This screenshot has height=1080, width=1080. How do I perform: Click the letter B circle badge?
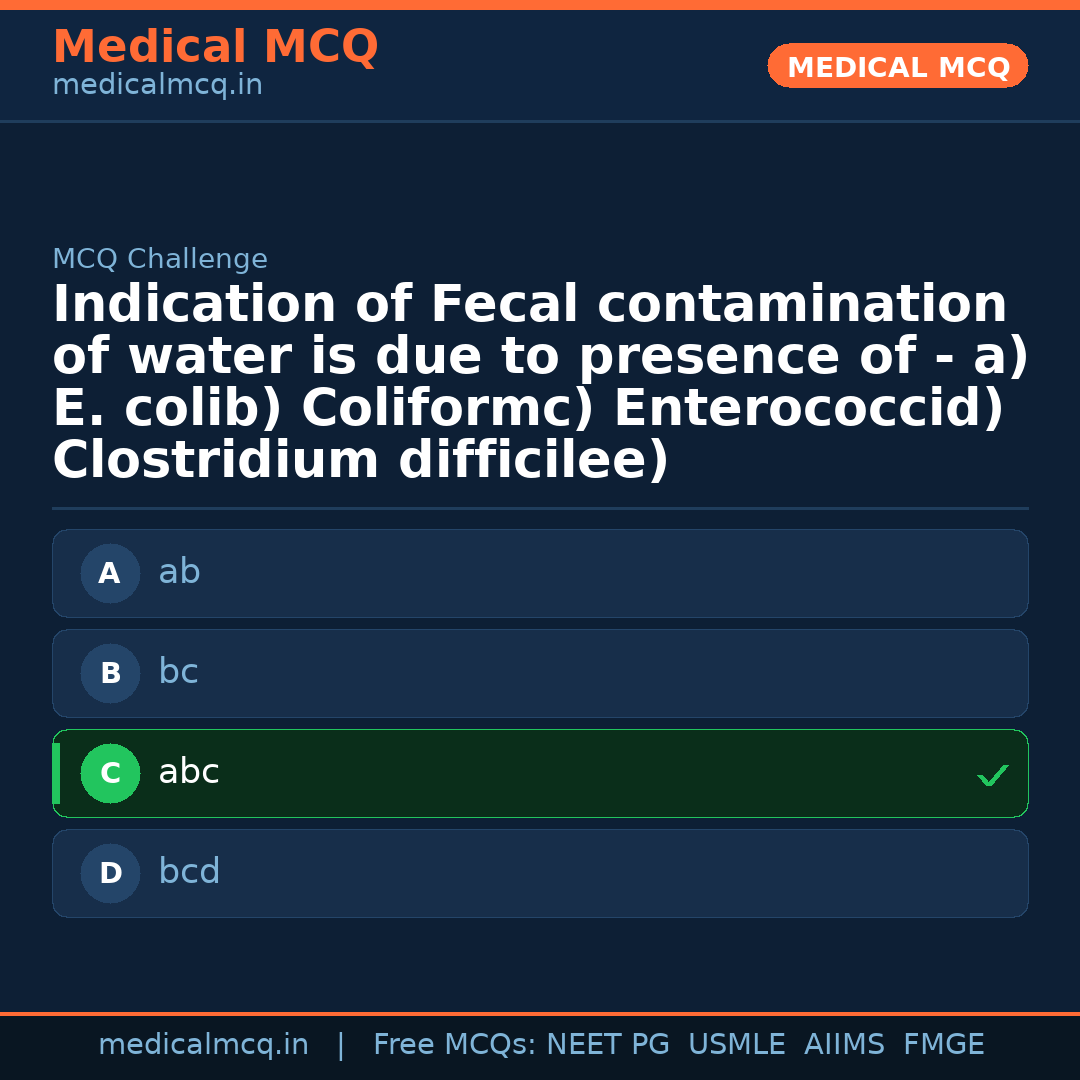coord(110,673)
